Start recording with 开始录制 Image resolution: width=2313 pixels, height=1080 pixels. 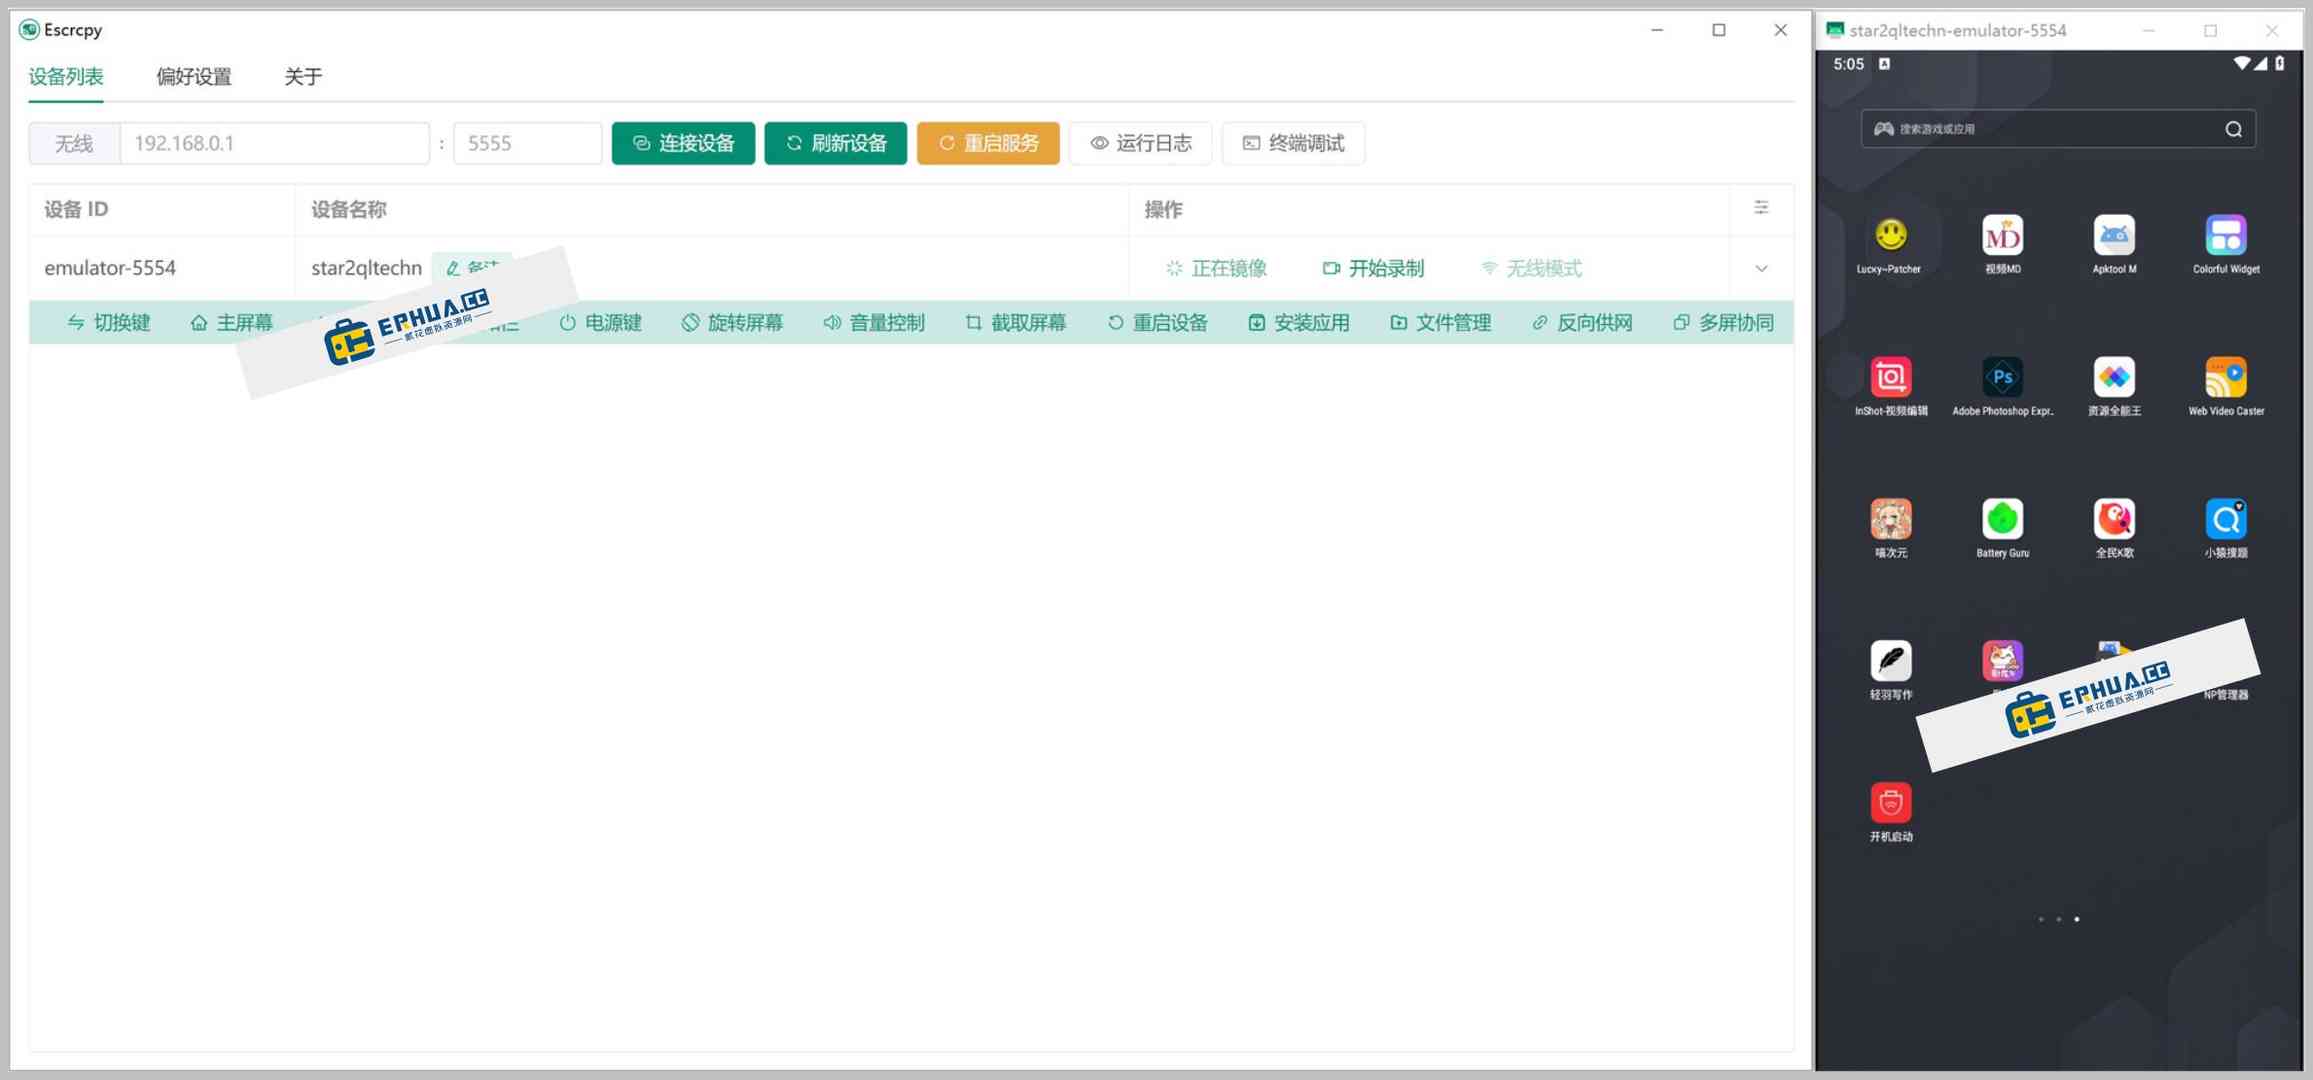coord(1373,268)
